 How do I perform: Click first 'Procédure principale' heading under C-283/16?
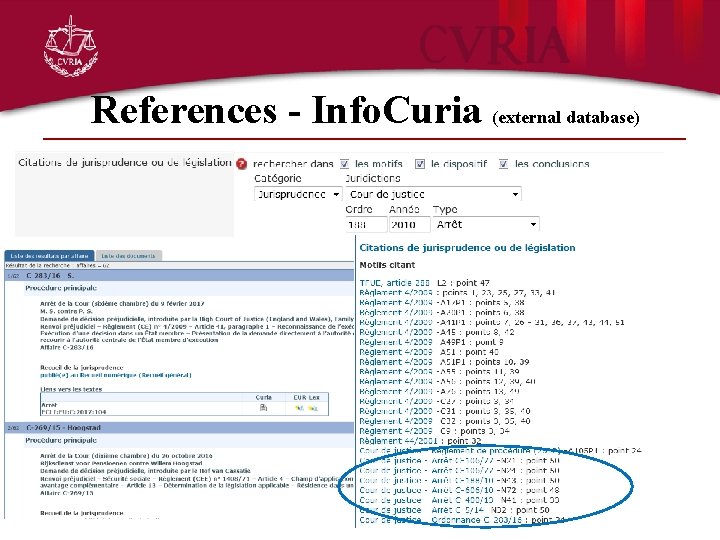pyautogui.click(x=61, y=288)
